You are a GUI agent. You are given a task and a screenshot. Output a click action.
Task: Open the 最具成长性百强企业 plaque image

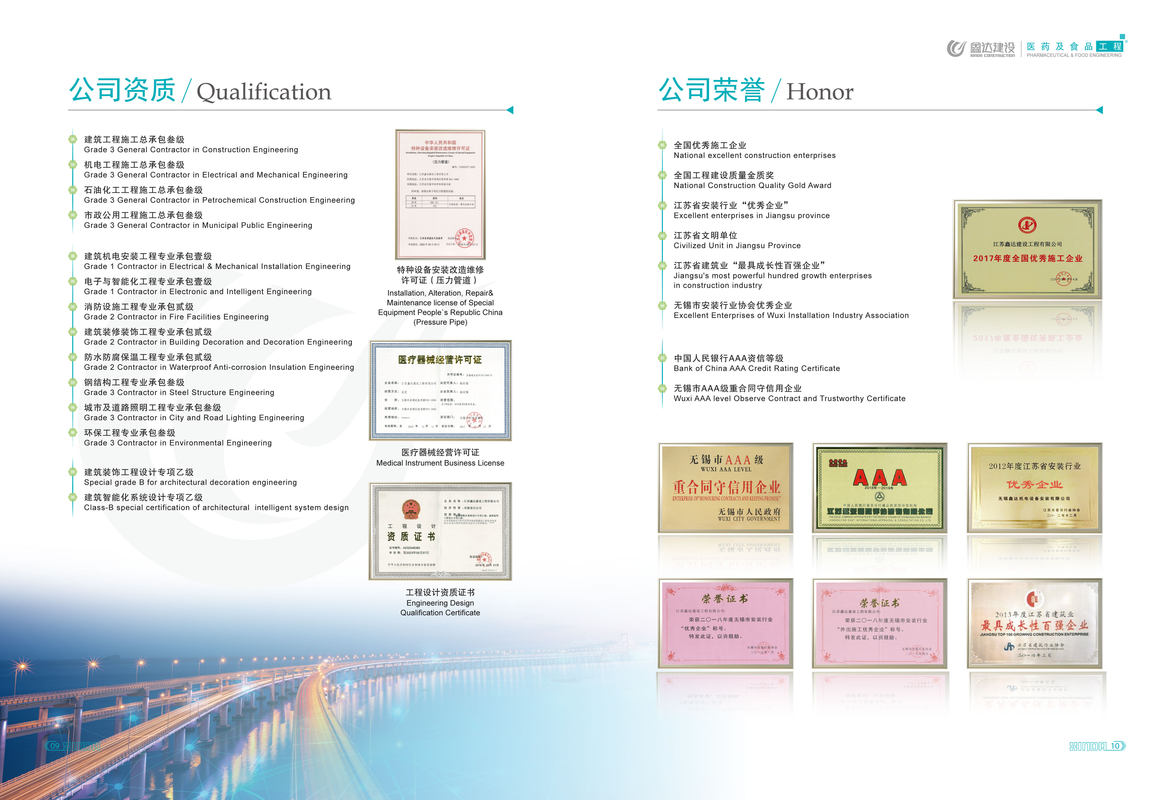pos(1034,623)
